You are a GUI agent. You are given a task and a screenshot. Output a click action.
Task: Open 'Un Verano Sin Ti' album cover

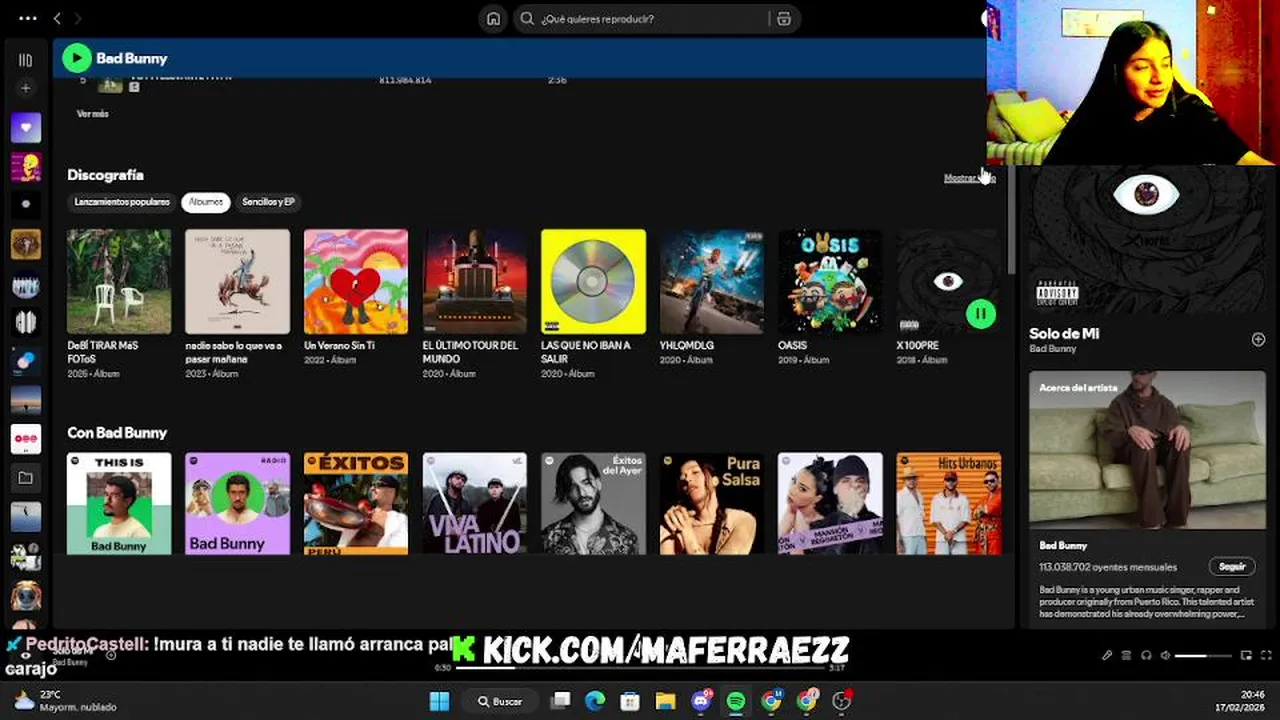tap(356, 281)
